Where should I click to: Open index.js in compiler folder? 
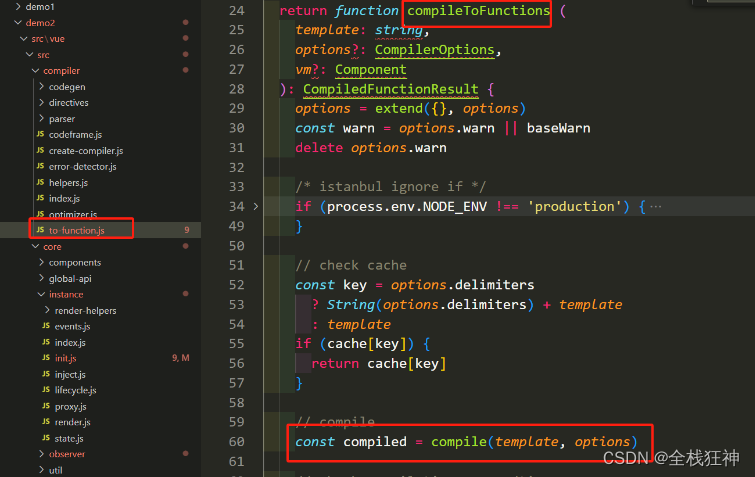coord(64,198)
